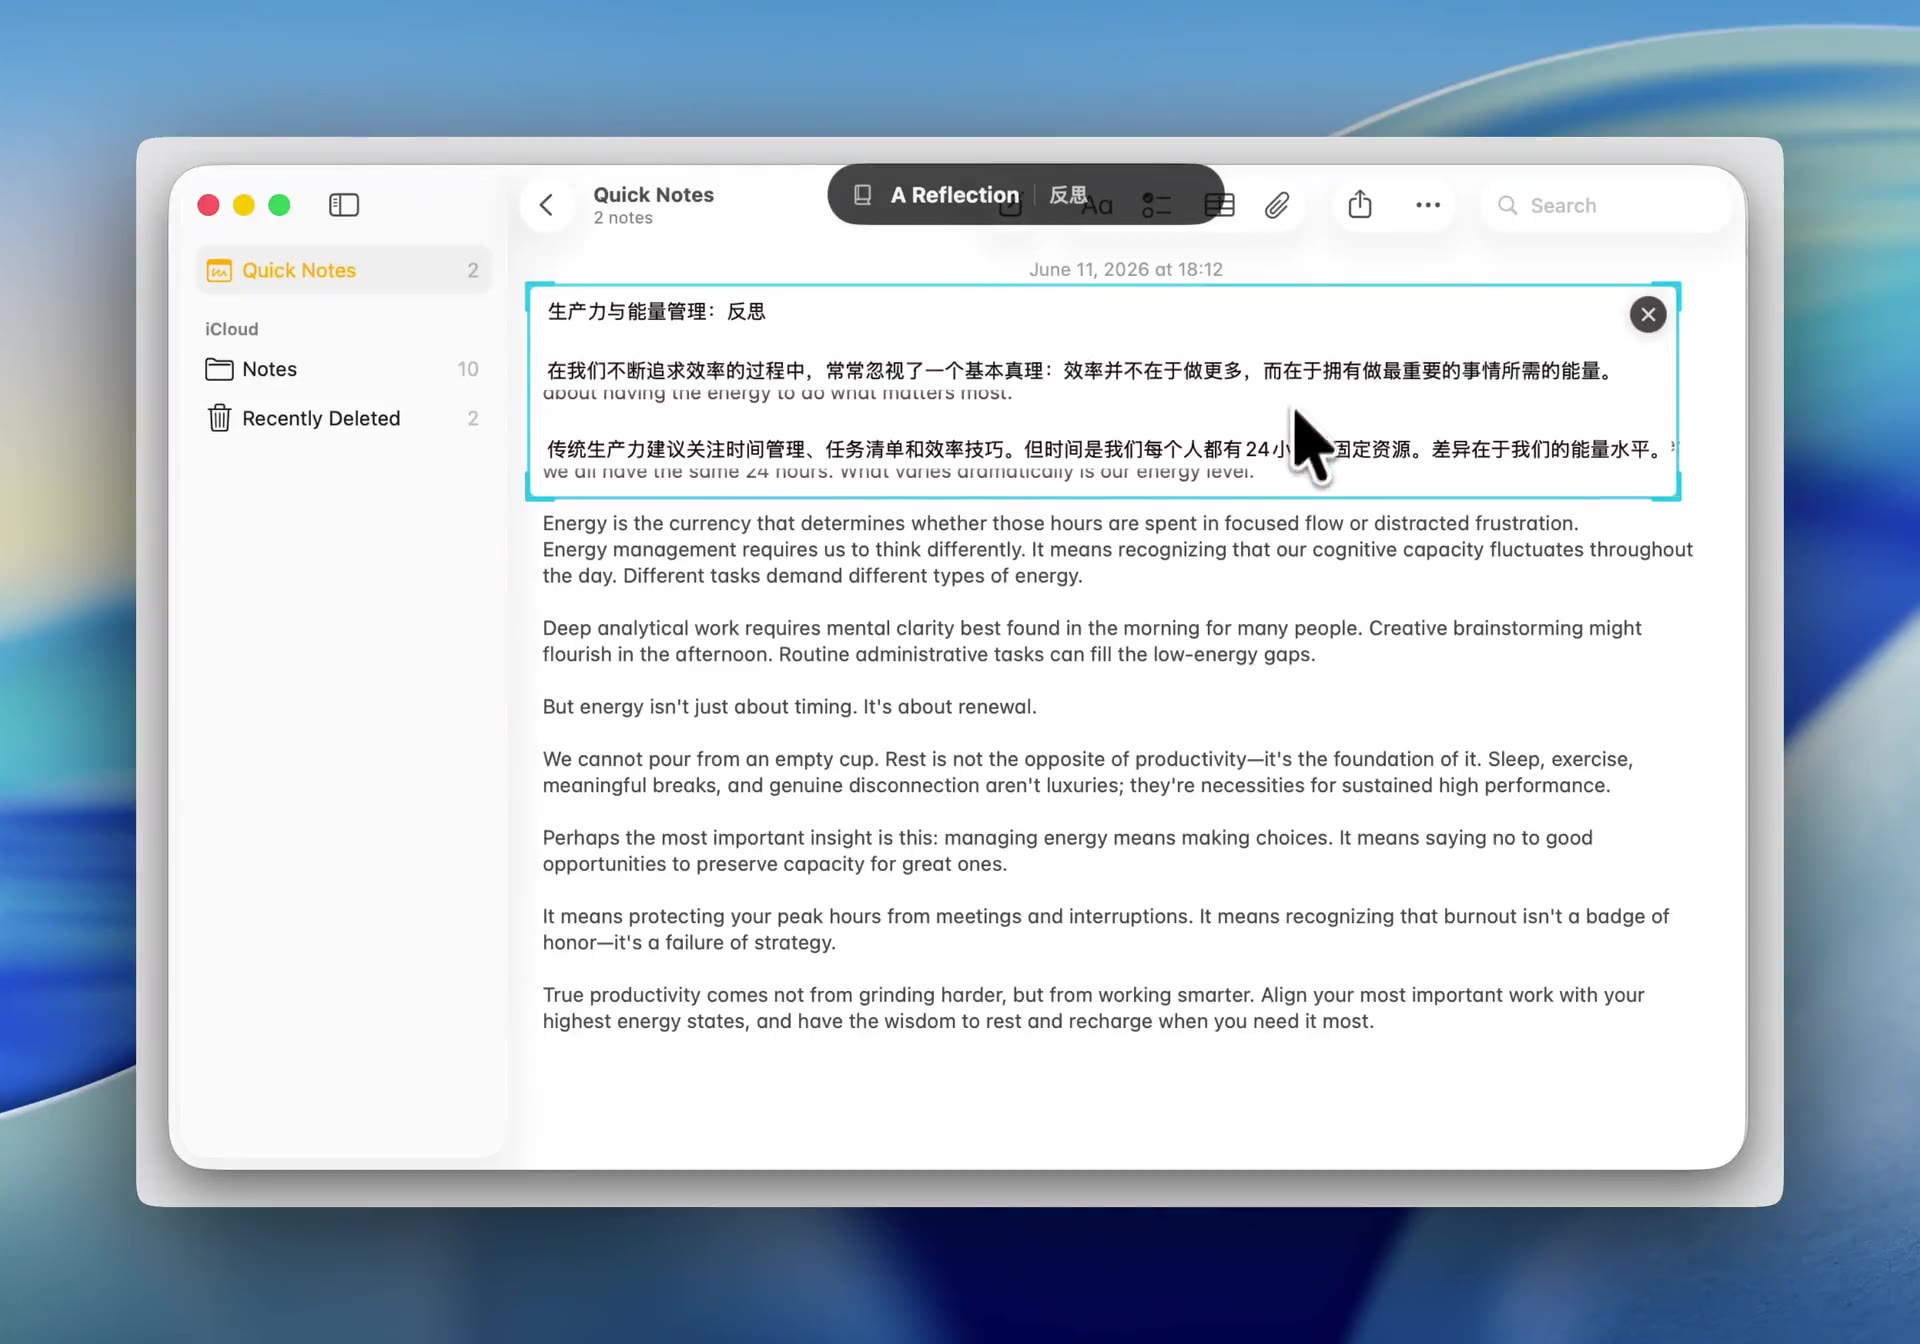Click the June 11, 2026 at 18:12 date

pyautogui.click(x=1126, y=269)
